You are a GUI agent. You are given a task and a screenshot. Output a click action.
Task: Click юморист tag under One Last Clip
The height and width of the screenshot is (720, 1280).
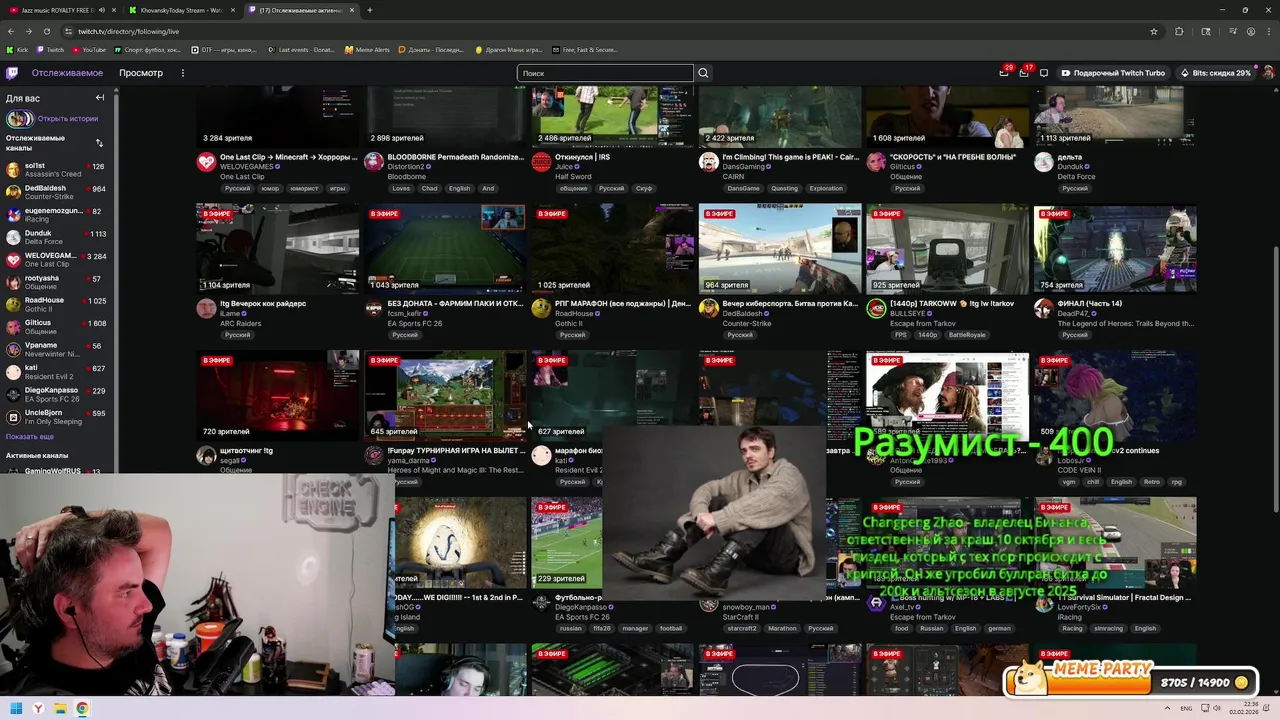pos(304,188)
